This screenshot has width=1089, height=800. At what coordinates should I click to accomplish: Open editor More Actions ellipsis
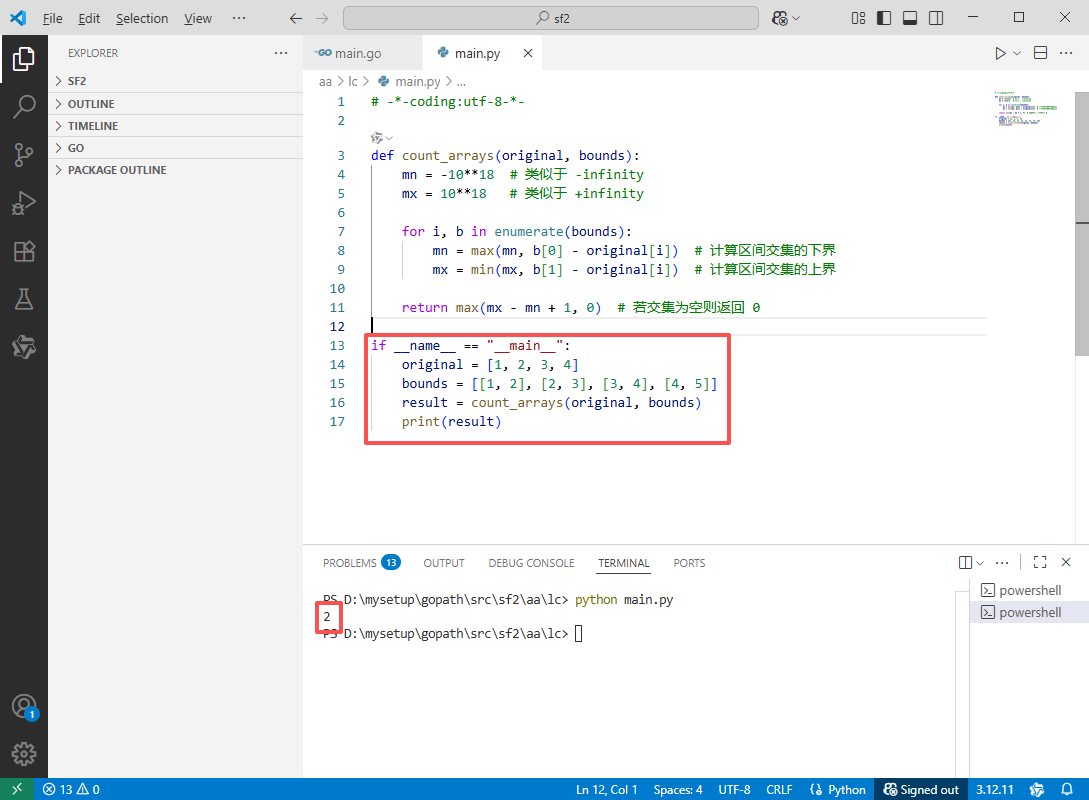coord(1066,53)
